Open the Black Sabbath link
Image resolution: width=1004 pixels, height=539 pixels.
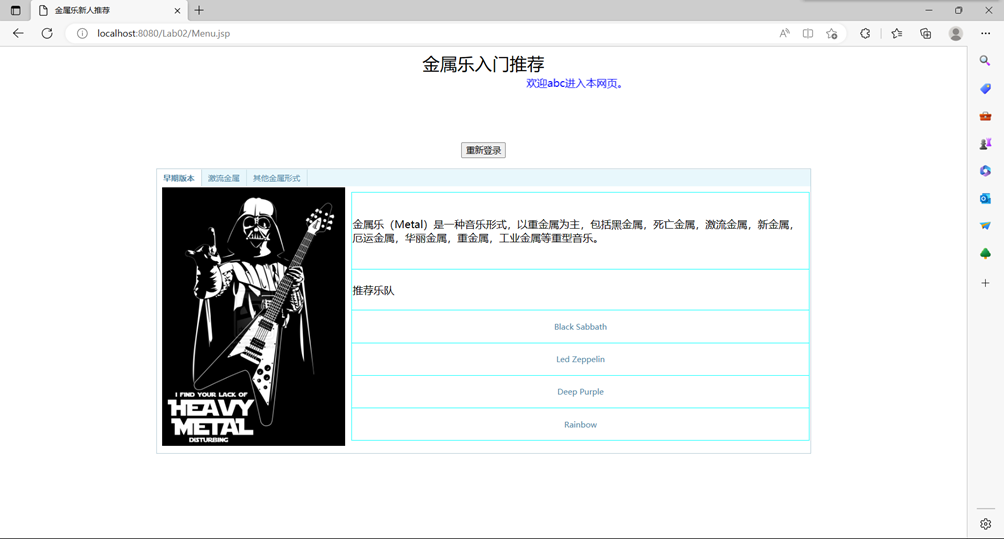[x=580, y=326]
